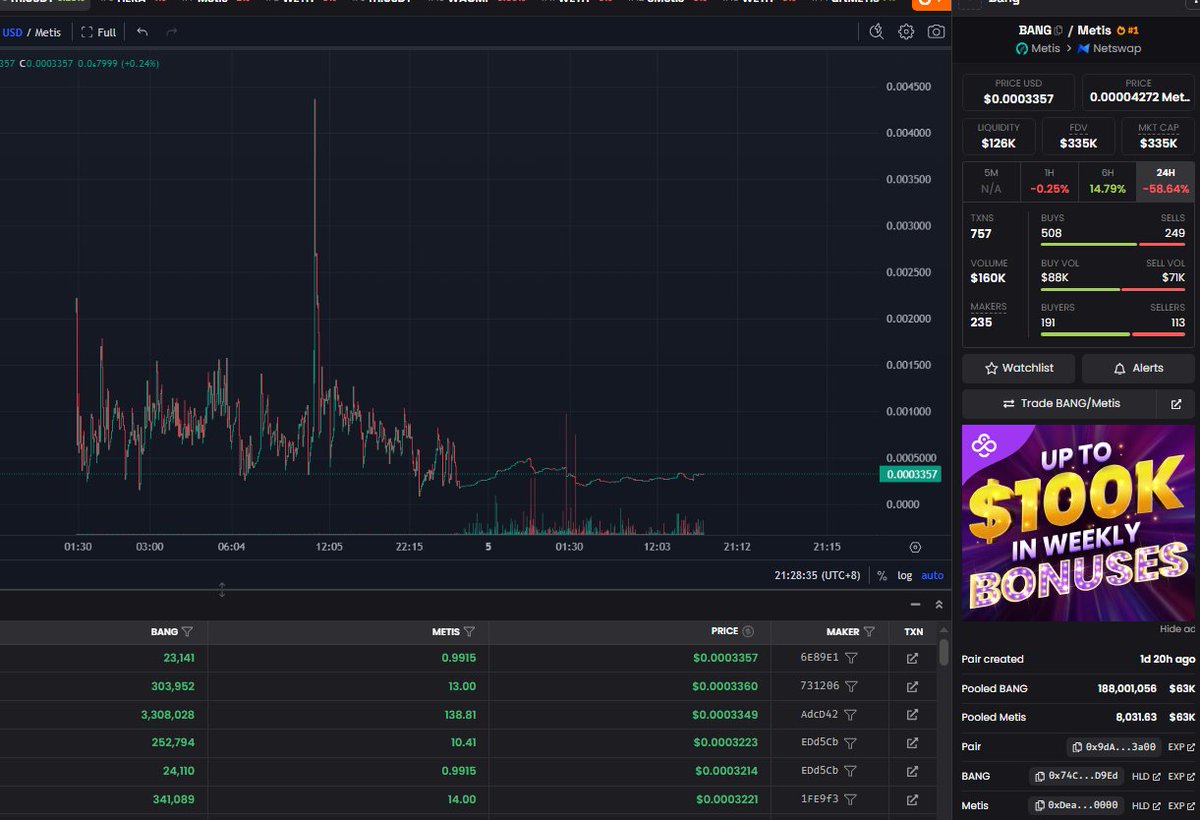Switch chart to Full screen mode
The image size is (1200, 820).
click(x=98, y=32)
